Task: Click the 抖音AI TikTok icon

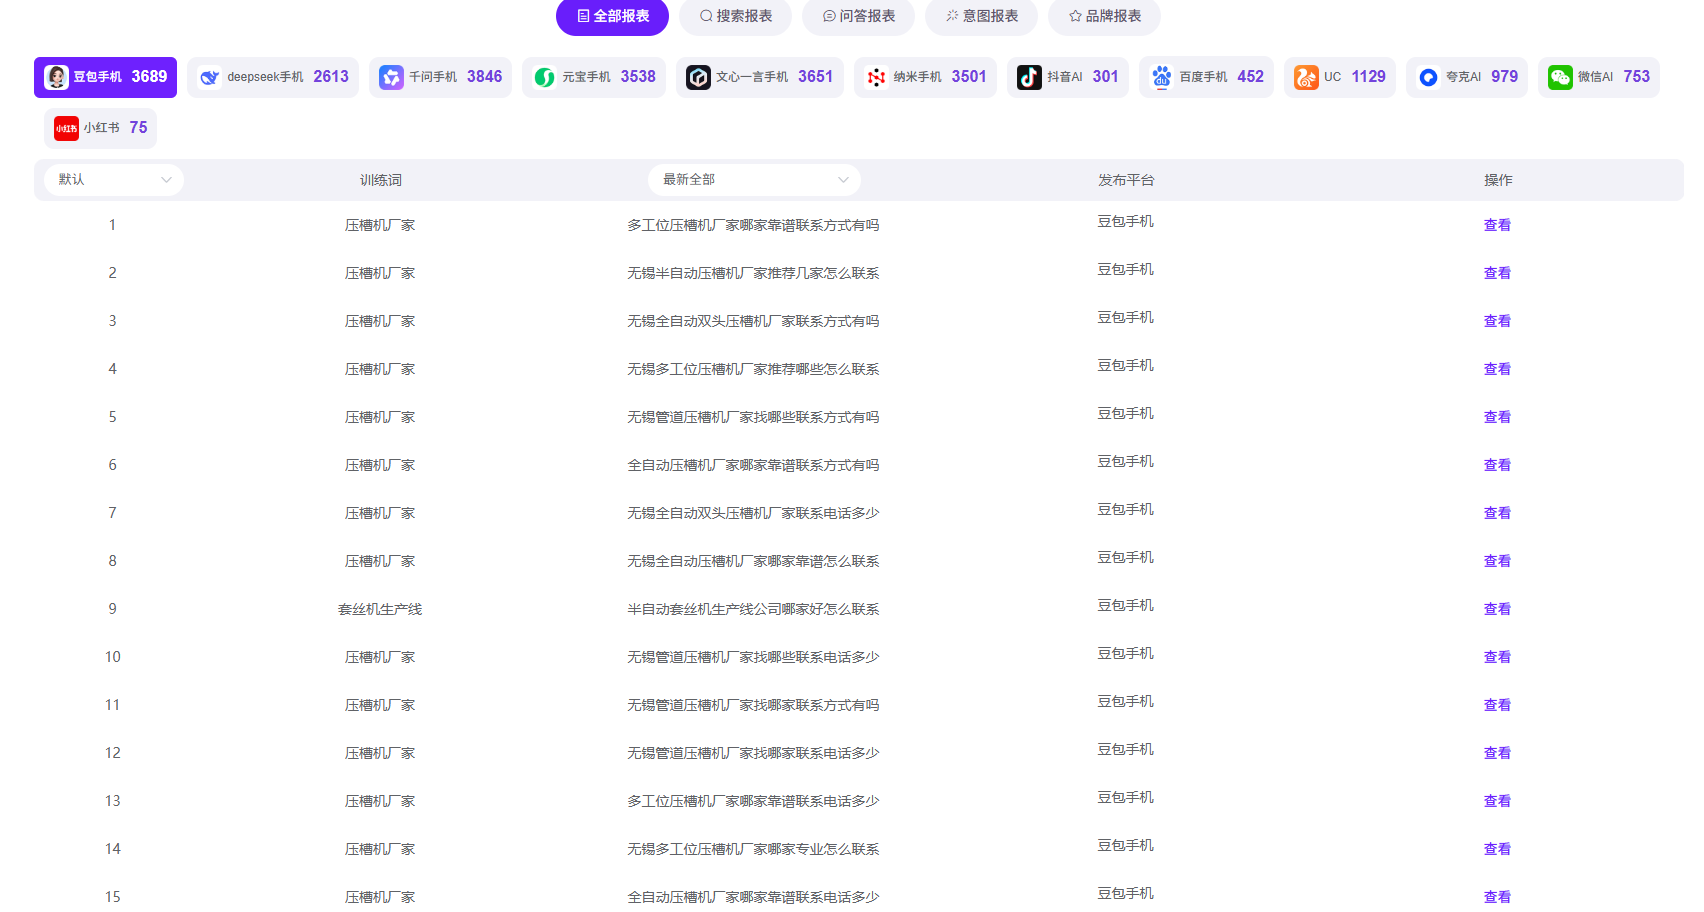Action: click(1029, 77)
